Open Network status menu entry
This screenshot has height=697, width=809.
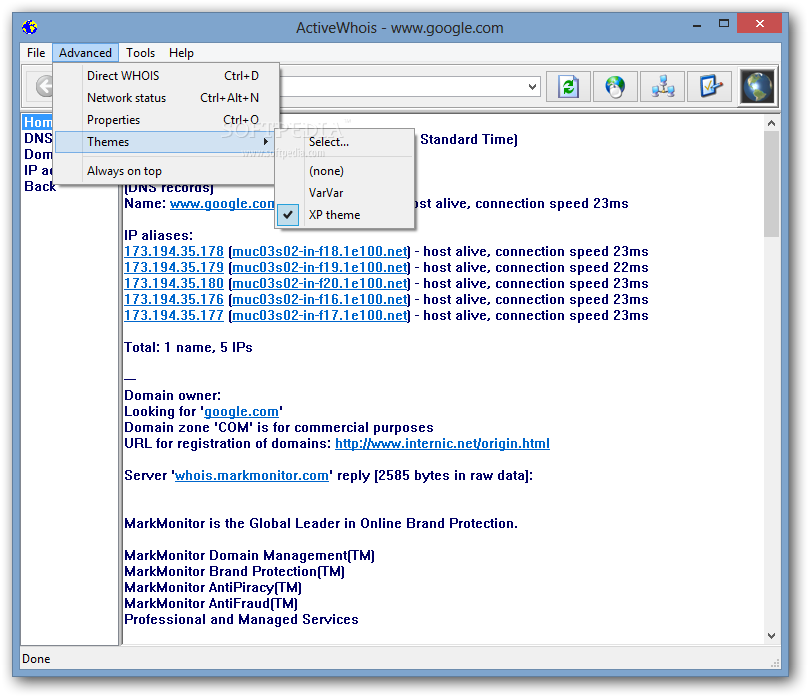166,98
